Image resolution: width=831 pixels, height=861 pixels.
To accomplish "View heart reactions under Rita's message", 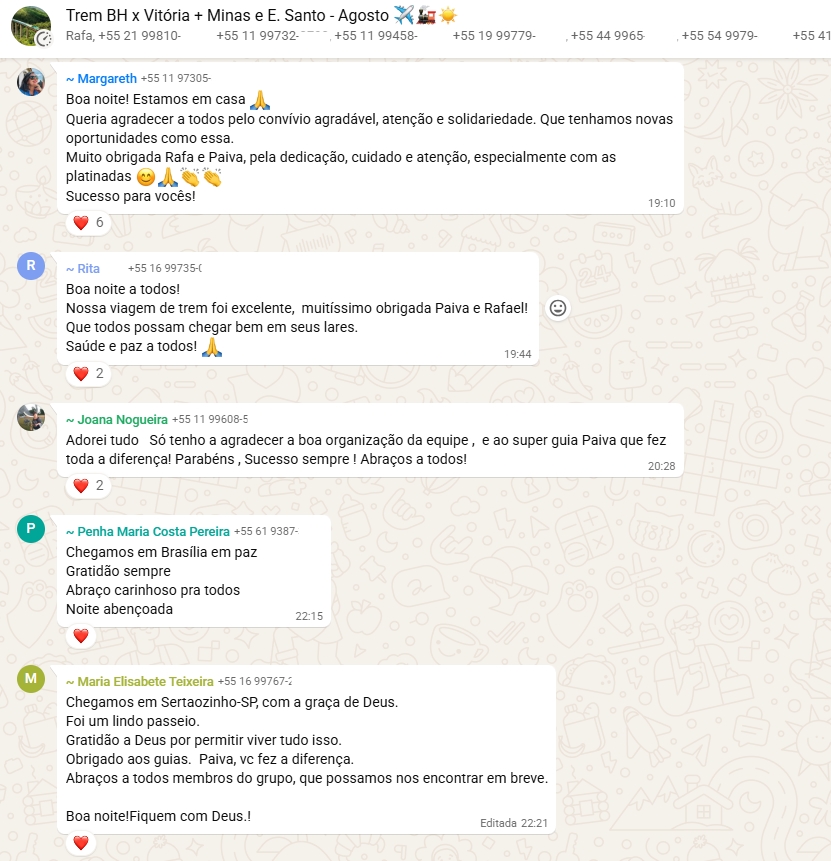I will click(x=88, y=373).
